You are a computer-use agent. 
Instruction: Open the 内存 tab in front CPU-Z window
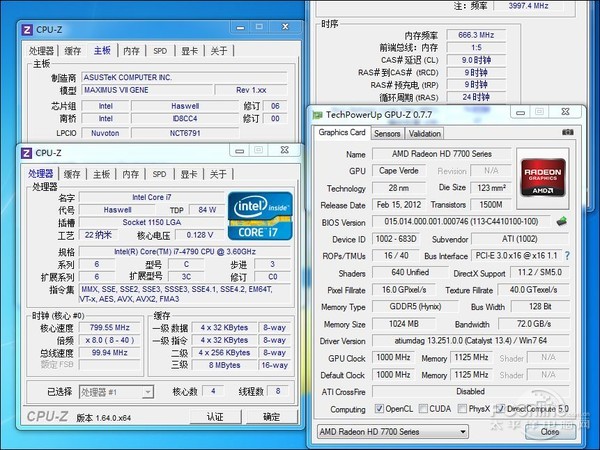click(x=130, y=174)
